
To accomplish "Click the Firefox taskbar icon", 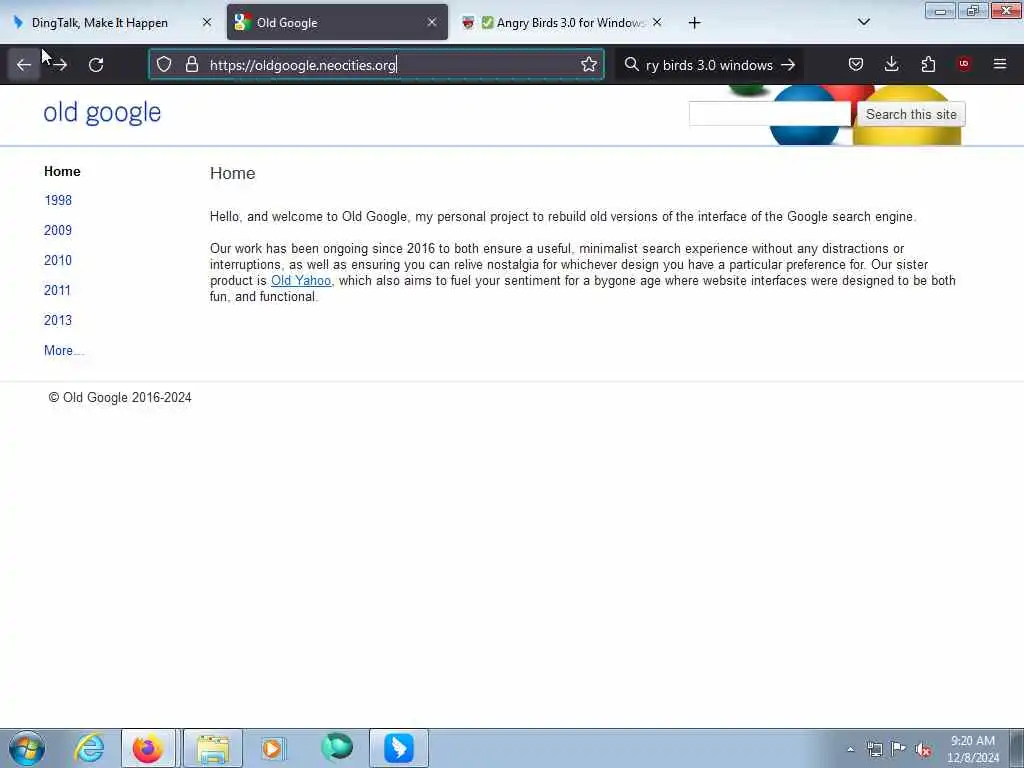I will 148,748.
